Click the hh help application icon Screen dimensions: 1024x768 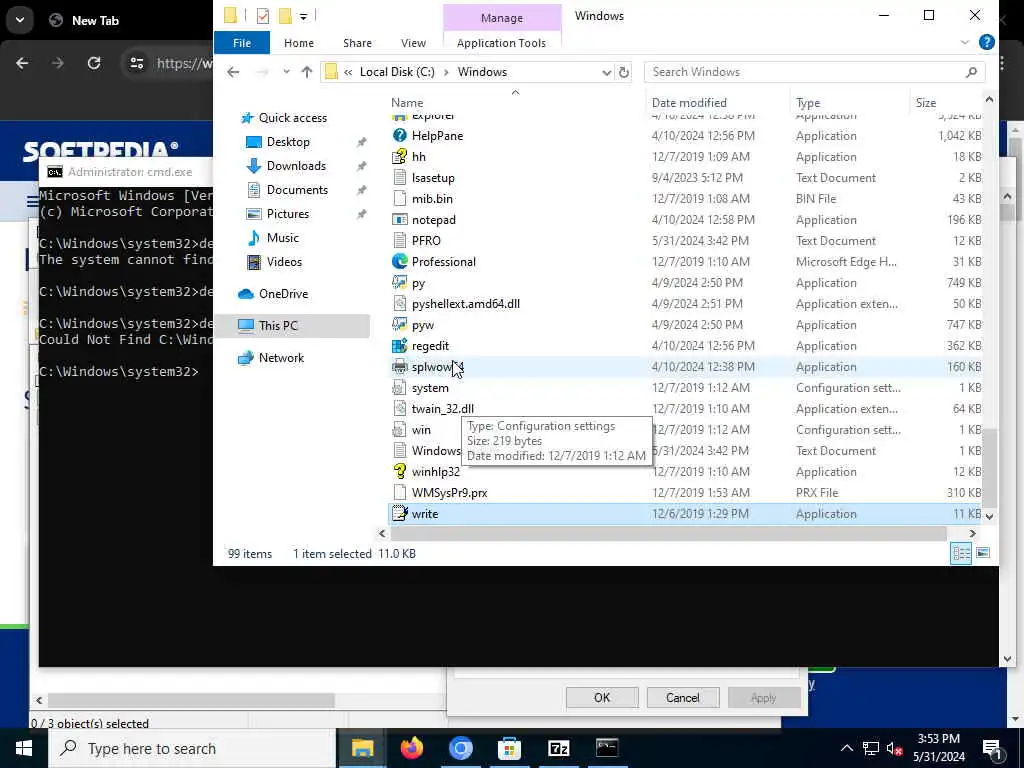click(x=400, y=157)
